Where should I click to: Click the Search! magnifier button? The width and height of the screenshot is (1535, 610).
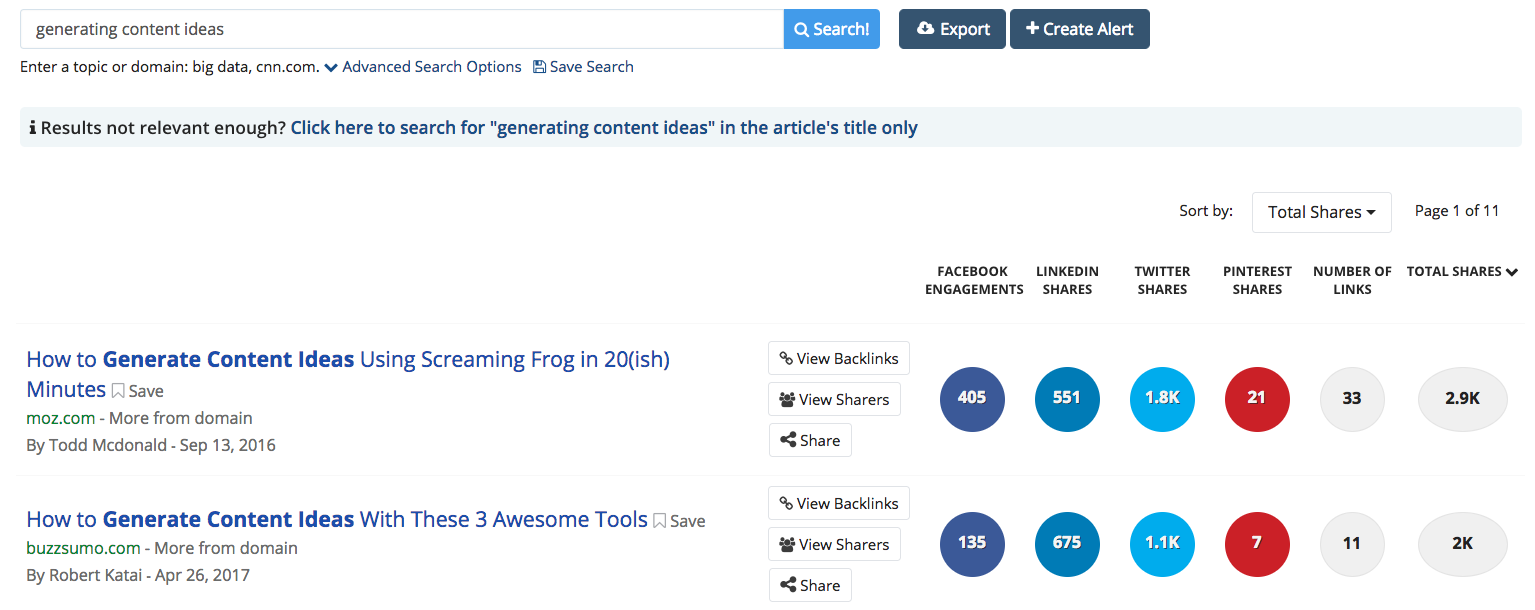(831, 29)
